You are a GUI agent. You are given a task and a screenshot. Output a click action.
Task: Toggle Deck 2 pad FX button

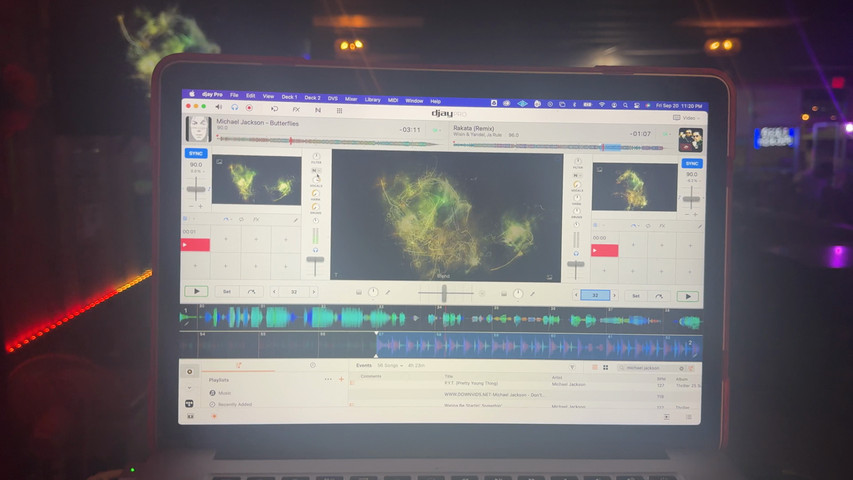[x=662, y=226]
